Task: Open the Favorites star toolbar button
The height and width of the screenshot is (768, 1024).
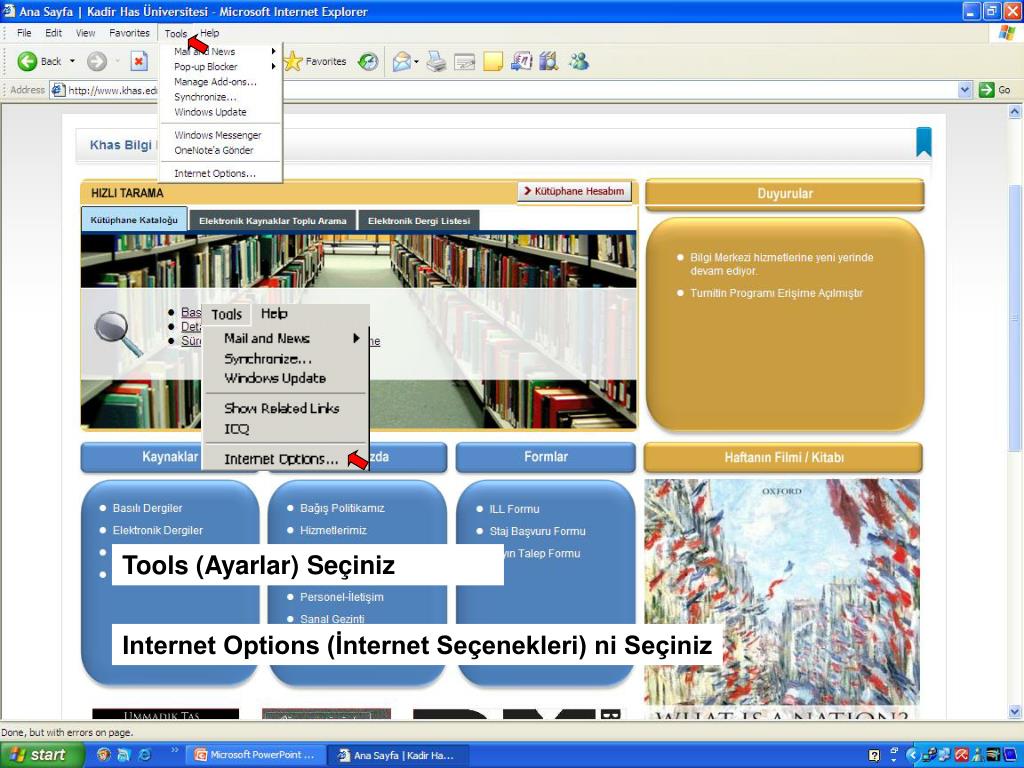Action: 315,61
